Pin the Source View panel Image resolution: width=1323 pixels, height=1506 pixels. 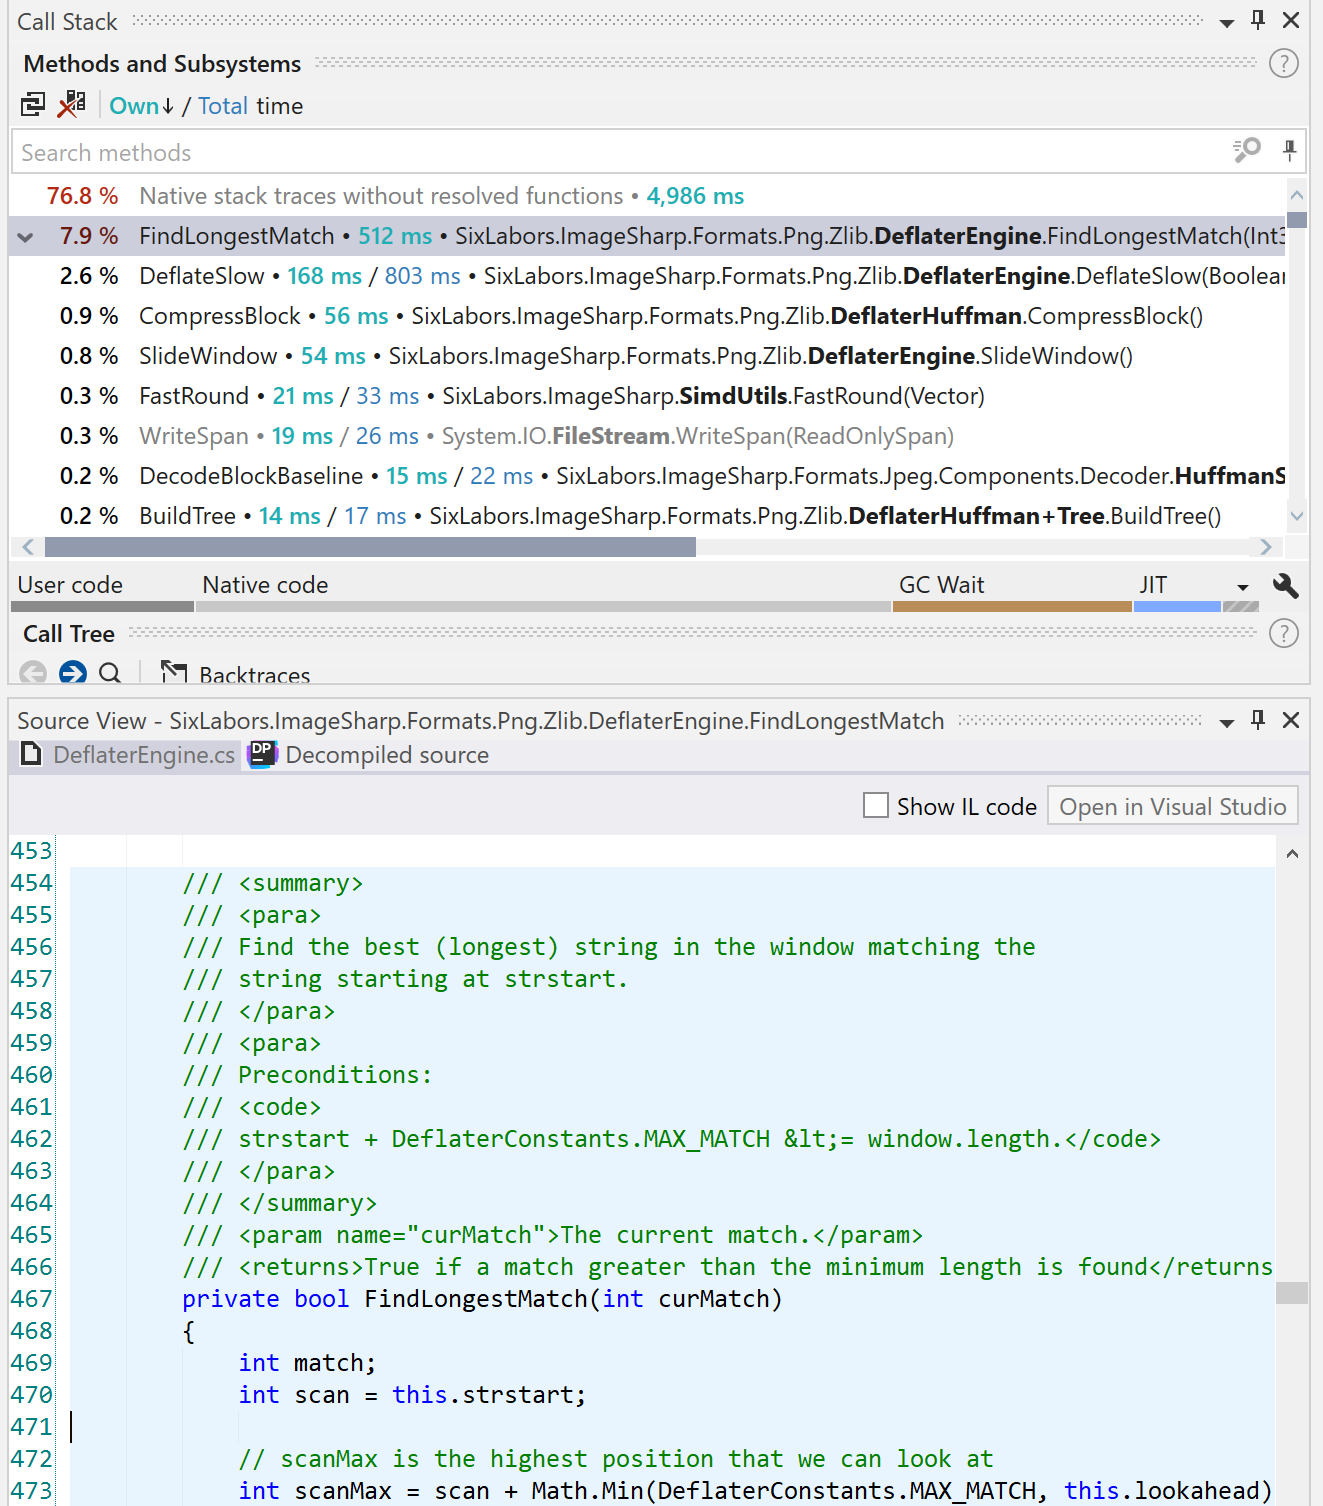pyautogui.click(x=1258, y=719)
